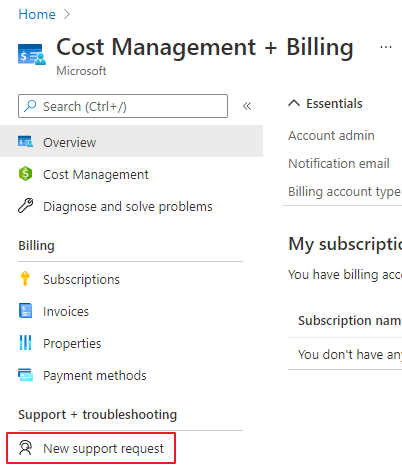Screen dimensions: 402x471
Task: Open Properties under Billing
Action: [72, 343]
